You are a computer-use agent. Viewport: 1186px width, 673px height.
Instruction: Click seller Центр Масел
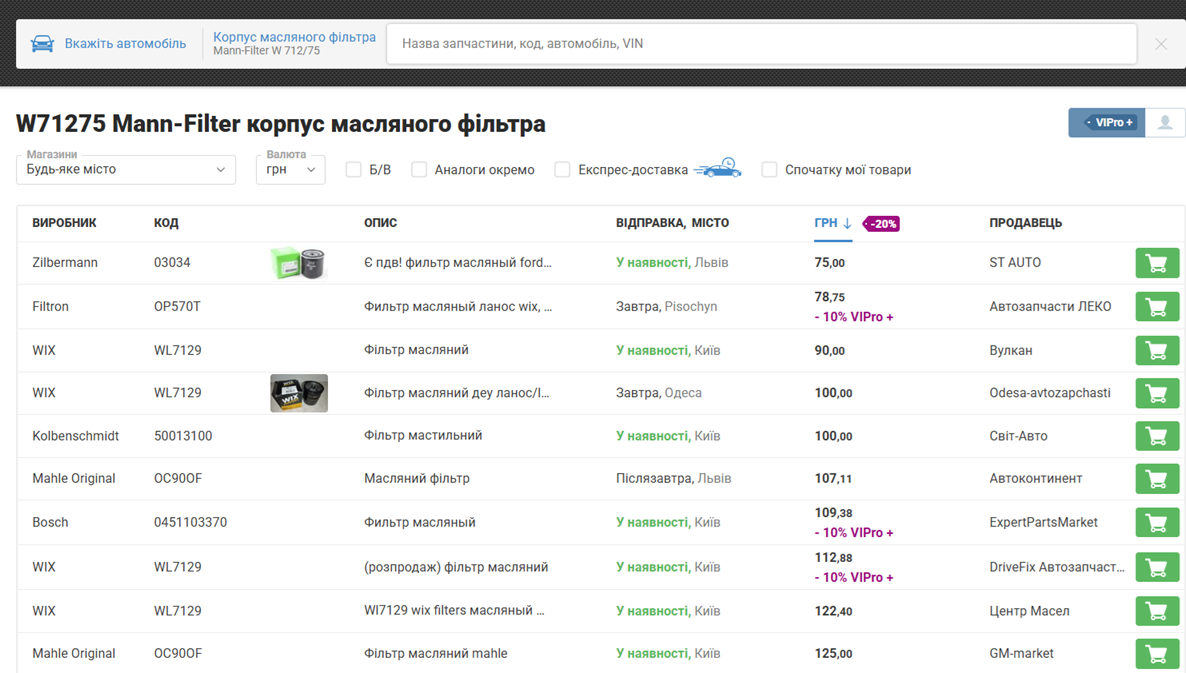1029,611
